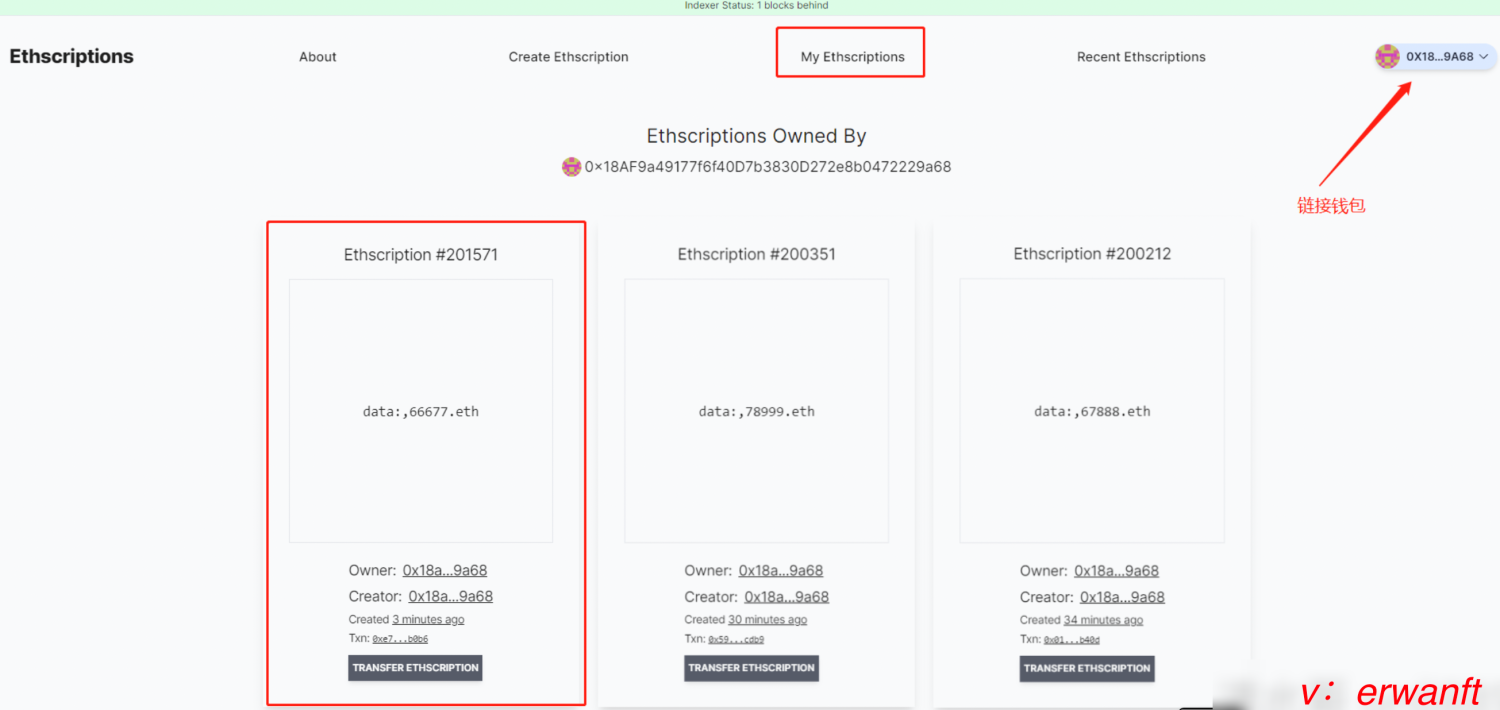Open the data:,78999.eth content preview
The image size is (1500, 710).
pos(757,411)
